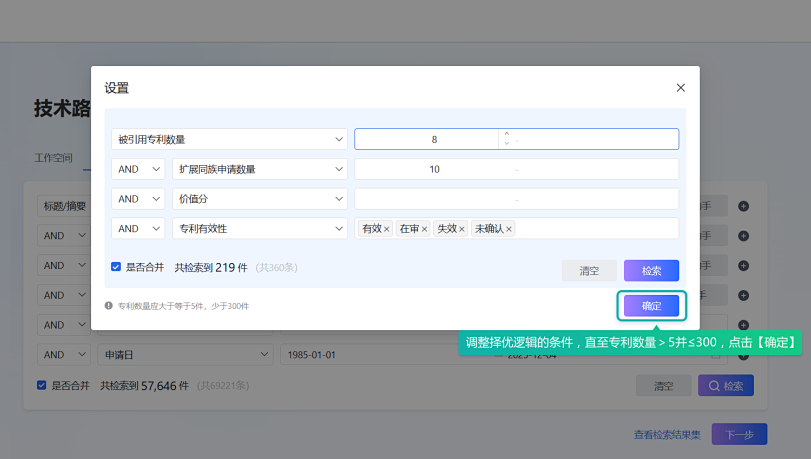The height and width of the screenshot is (459, 811).
Task: Switch to the 工作空间 tab in background page
Action: 53,158
